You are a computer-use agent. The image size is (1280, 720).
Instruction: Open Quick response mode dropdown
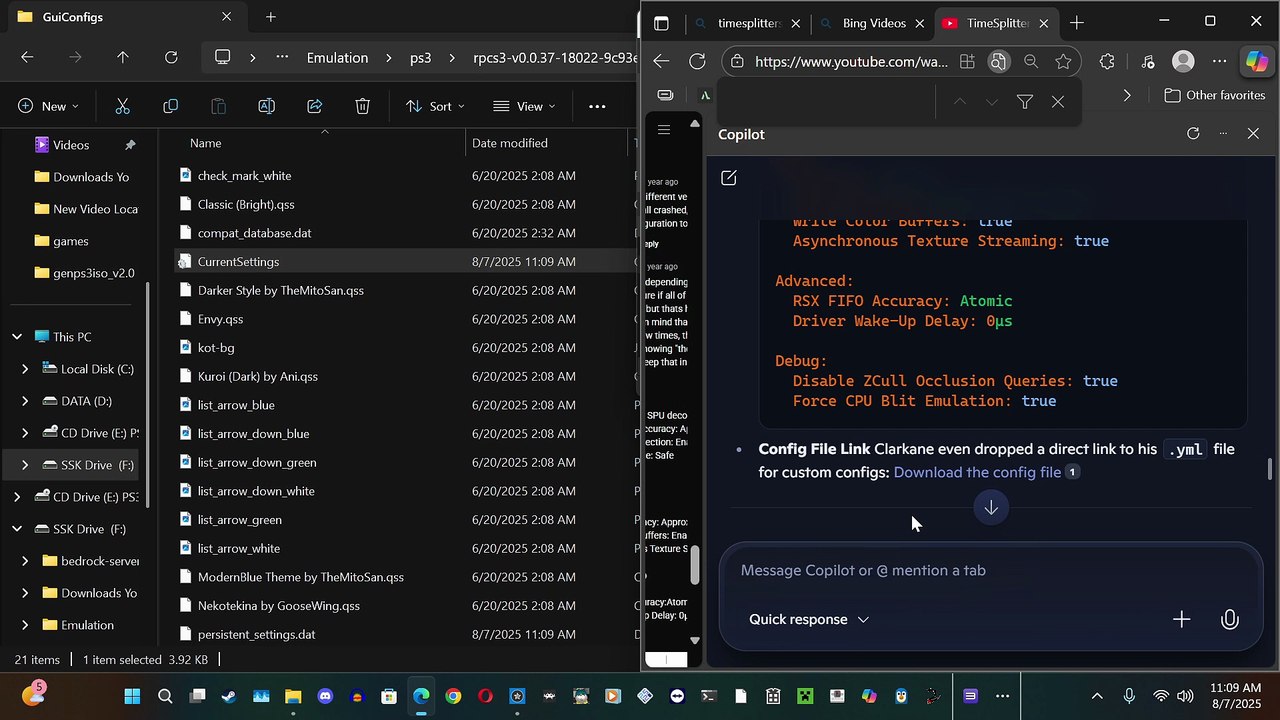(x=809, y=620)
